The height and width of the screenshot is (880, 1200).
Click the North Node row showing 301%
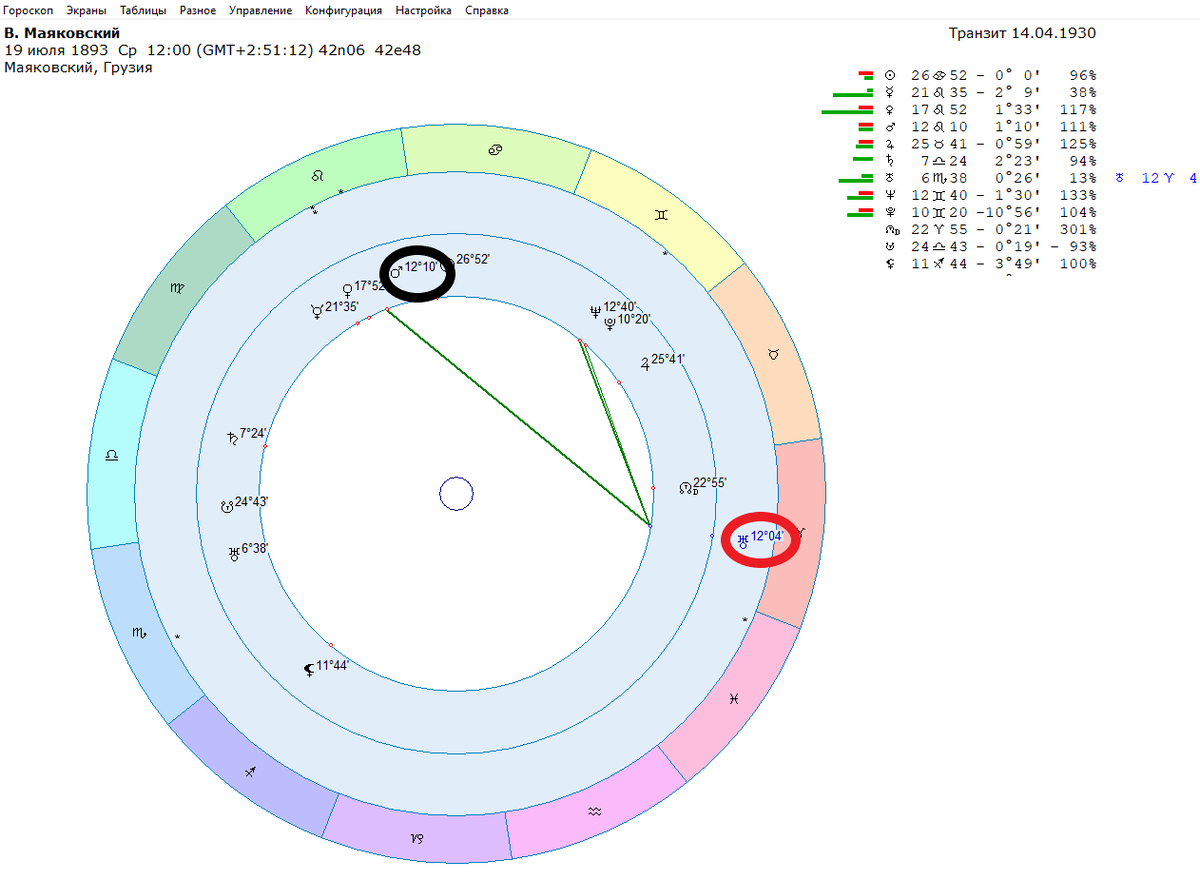(x=990, y=230)
